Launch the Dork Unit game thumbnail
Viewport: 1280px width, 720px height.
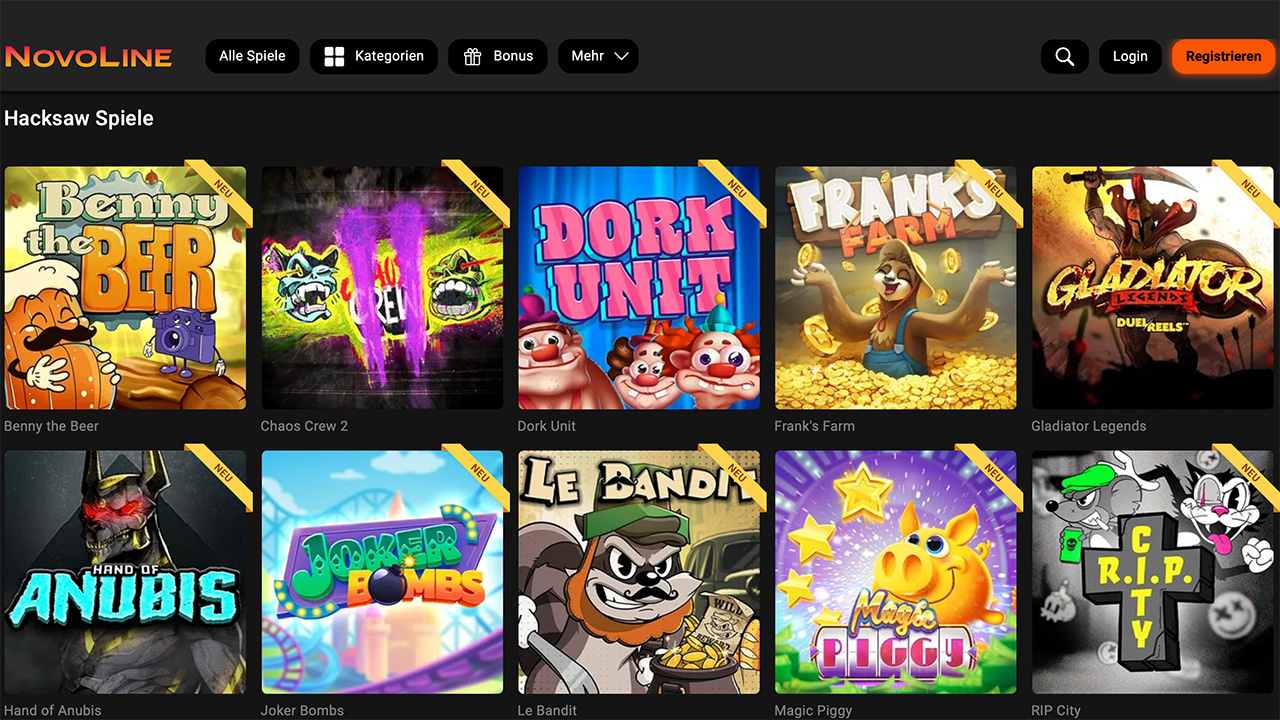(639, 288)
